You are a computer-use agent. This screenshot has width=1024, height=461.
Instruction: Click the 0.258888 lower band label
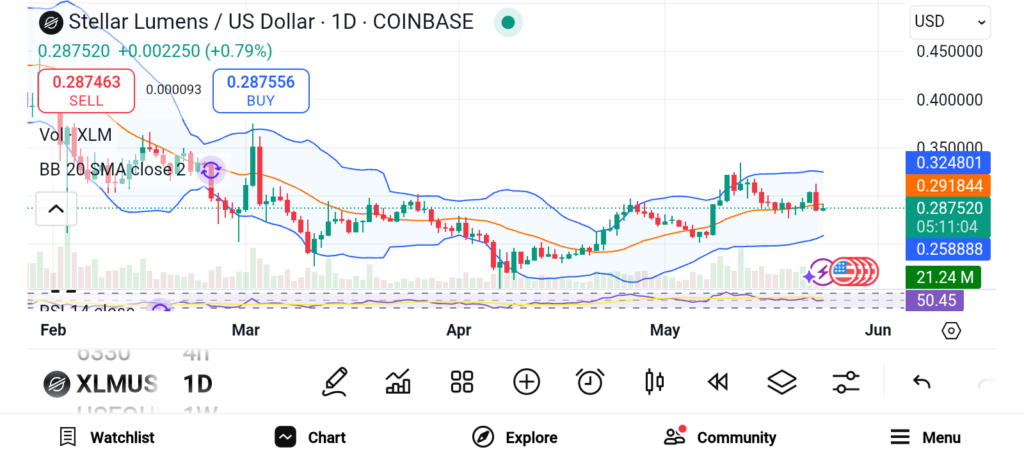(x=948, y=249)
